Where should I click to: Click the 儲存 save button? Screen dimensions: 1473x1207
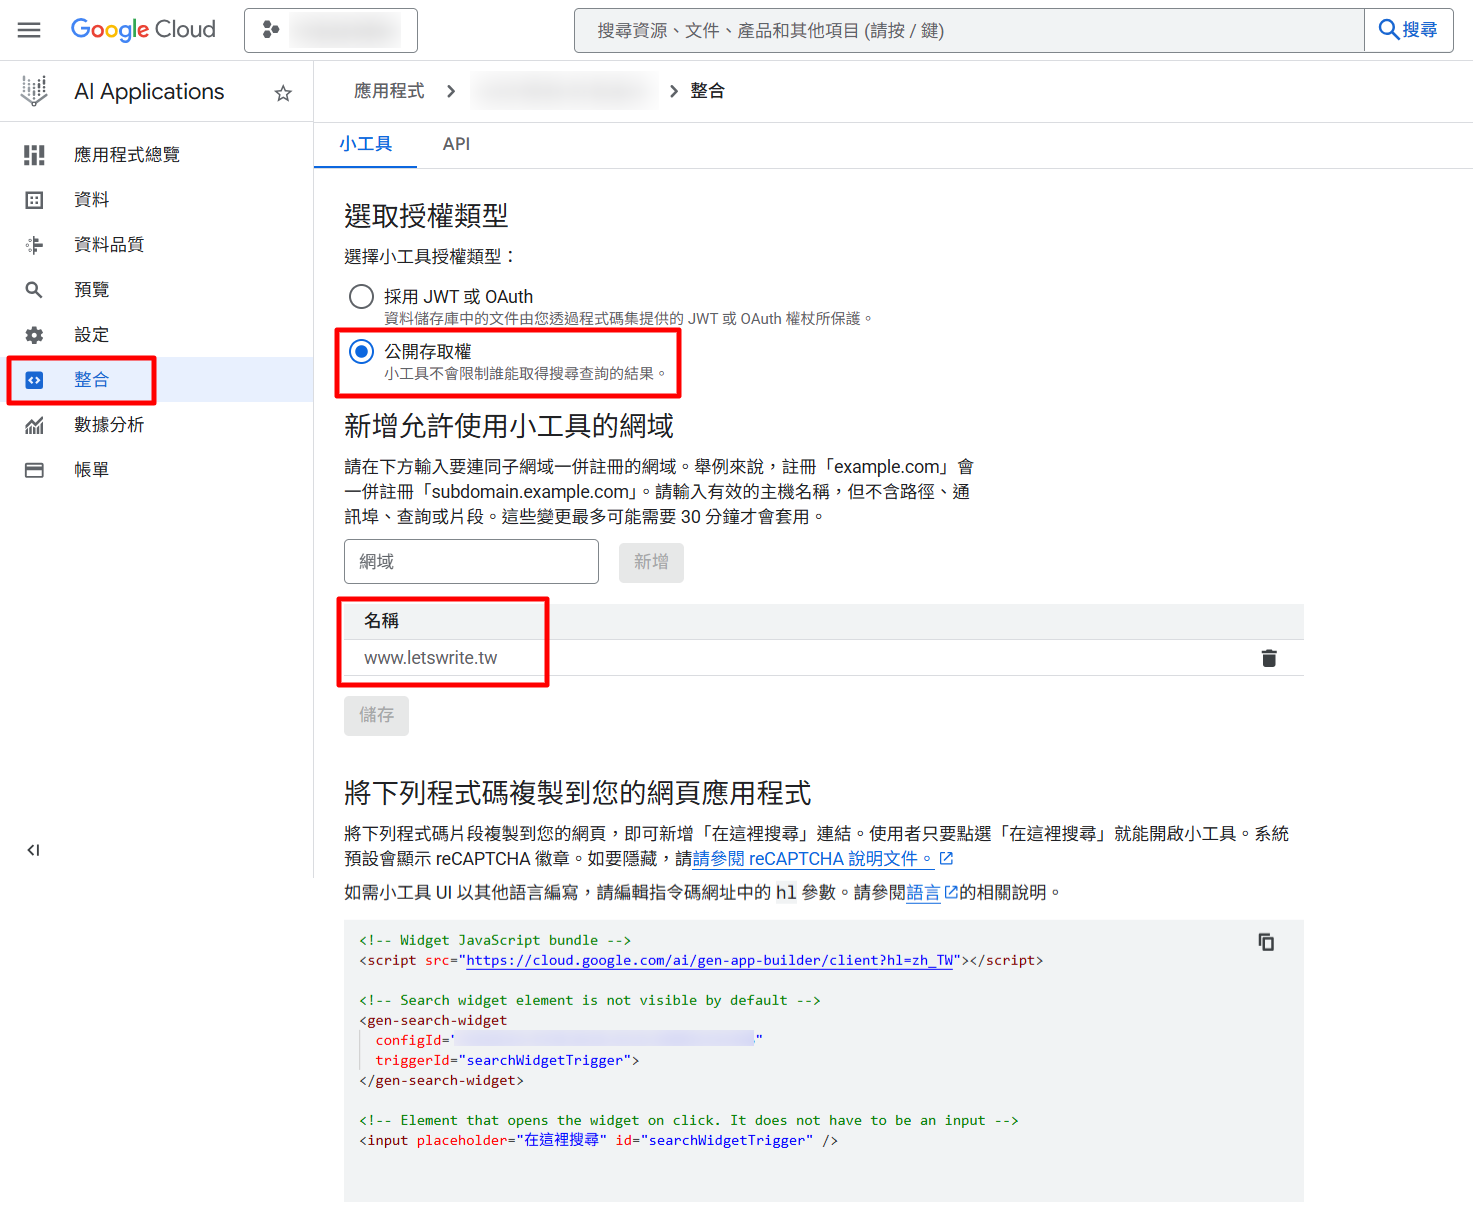tap(376, 716)
